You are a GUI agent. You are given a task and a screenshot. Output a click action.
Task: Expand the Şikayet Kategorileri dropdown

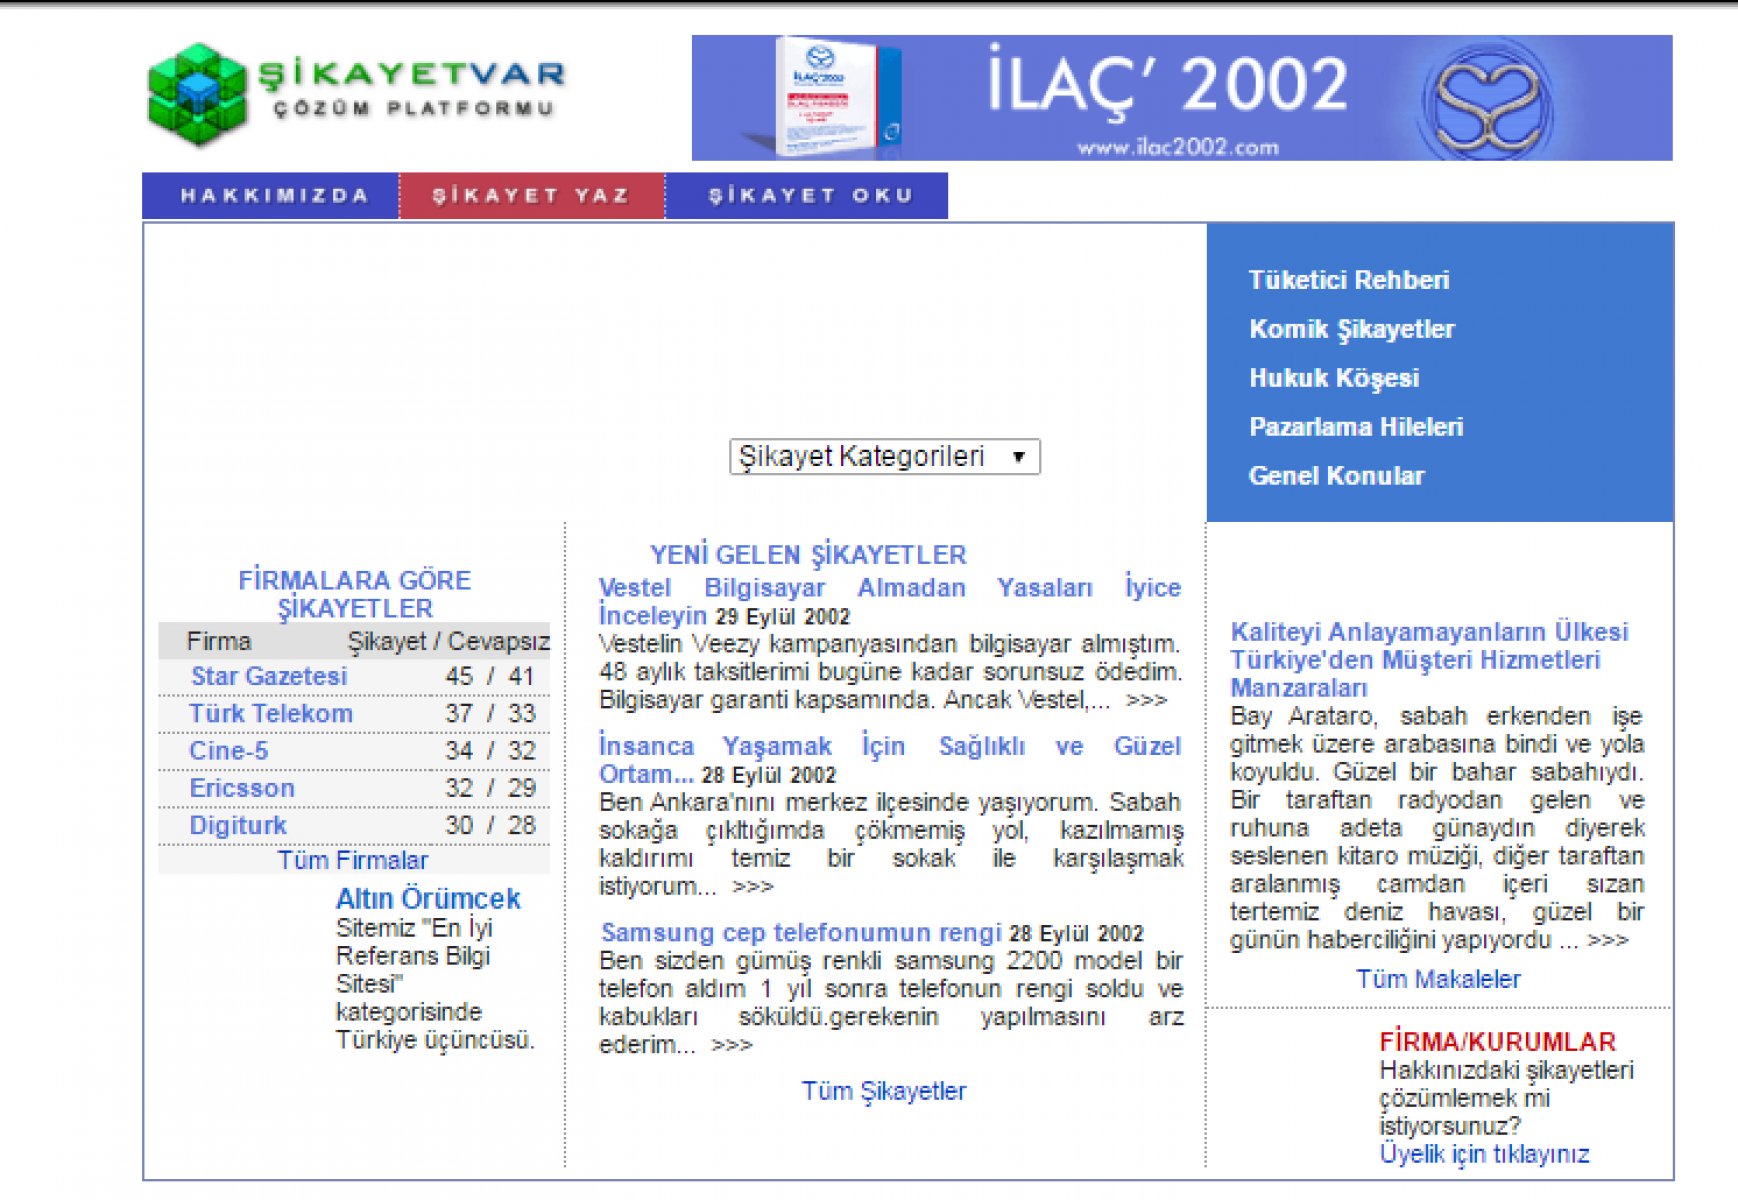[884, 457]
